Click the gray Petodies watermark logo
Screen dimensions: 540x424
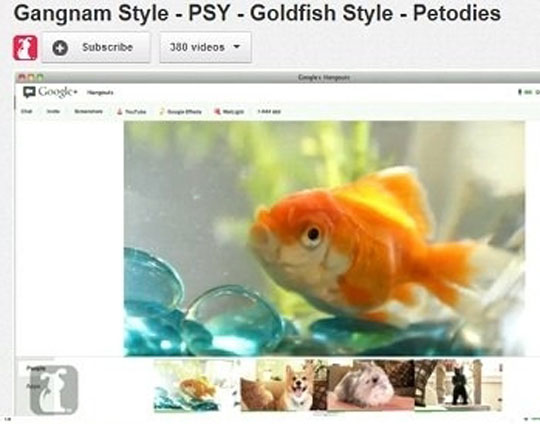[x=54, y=390]
